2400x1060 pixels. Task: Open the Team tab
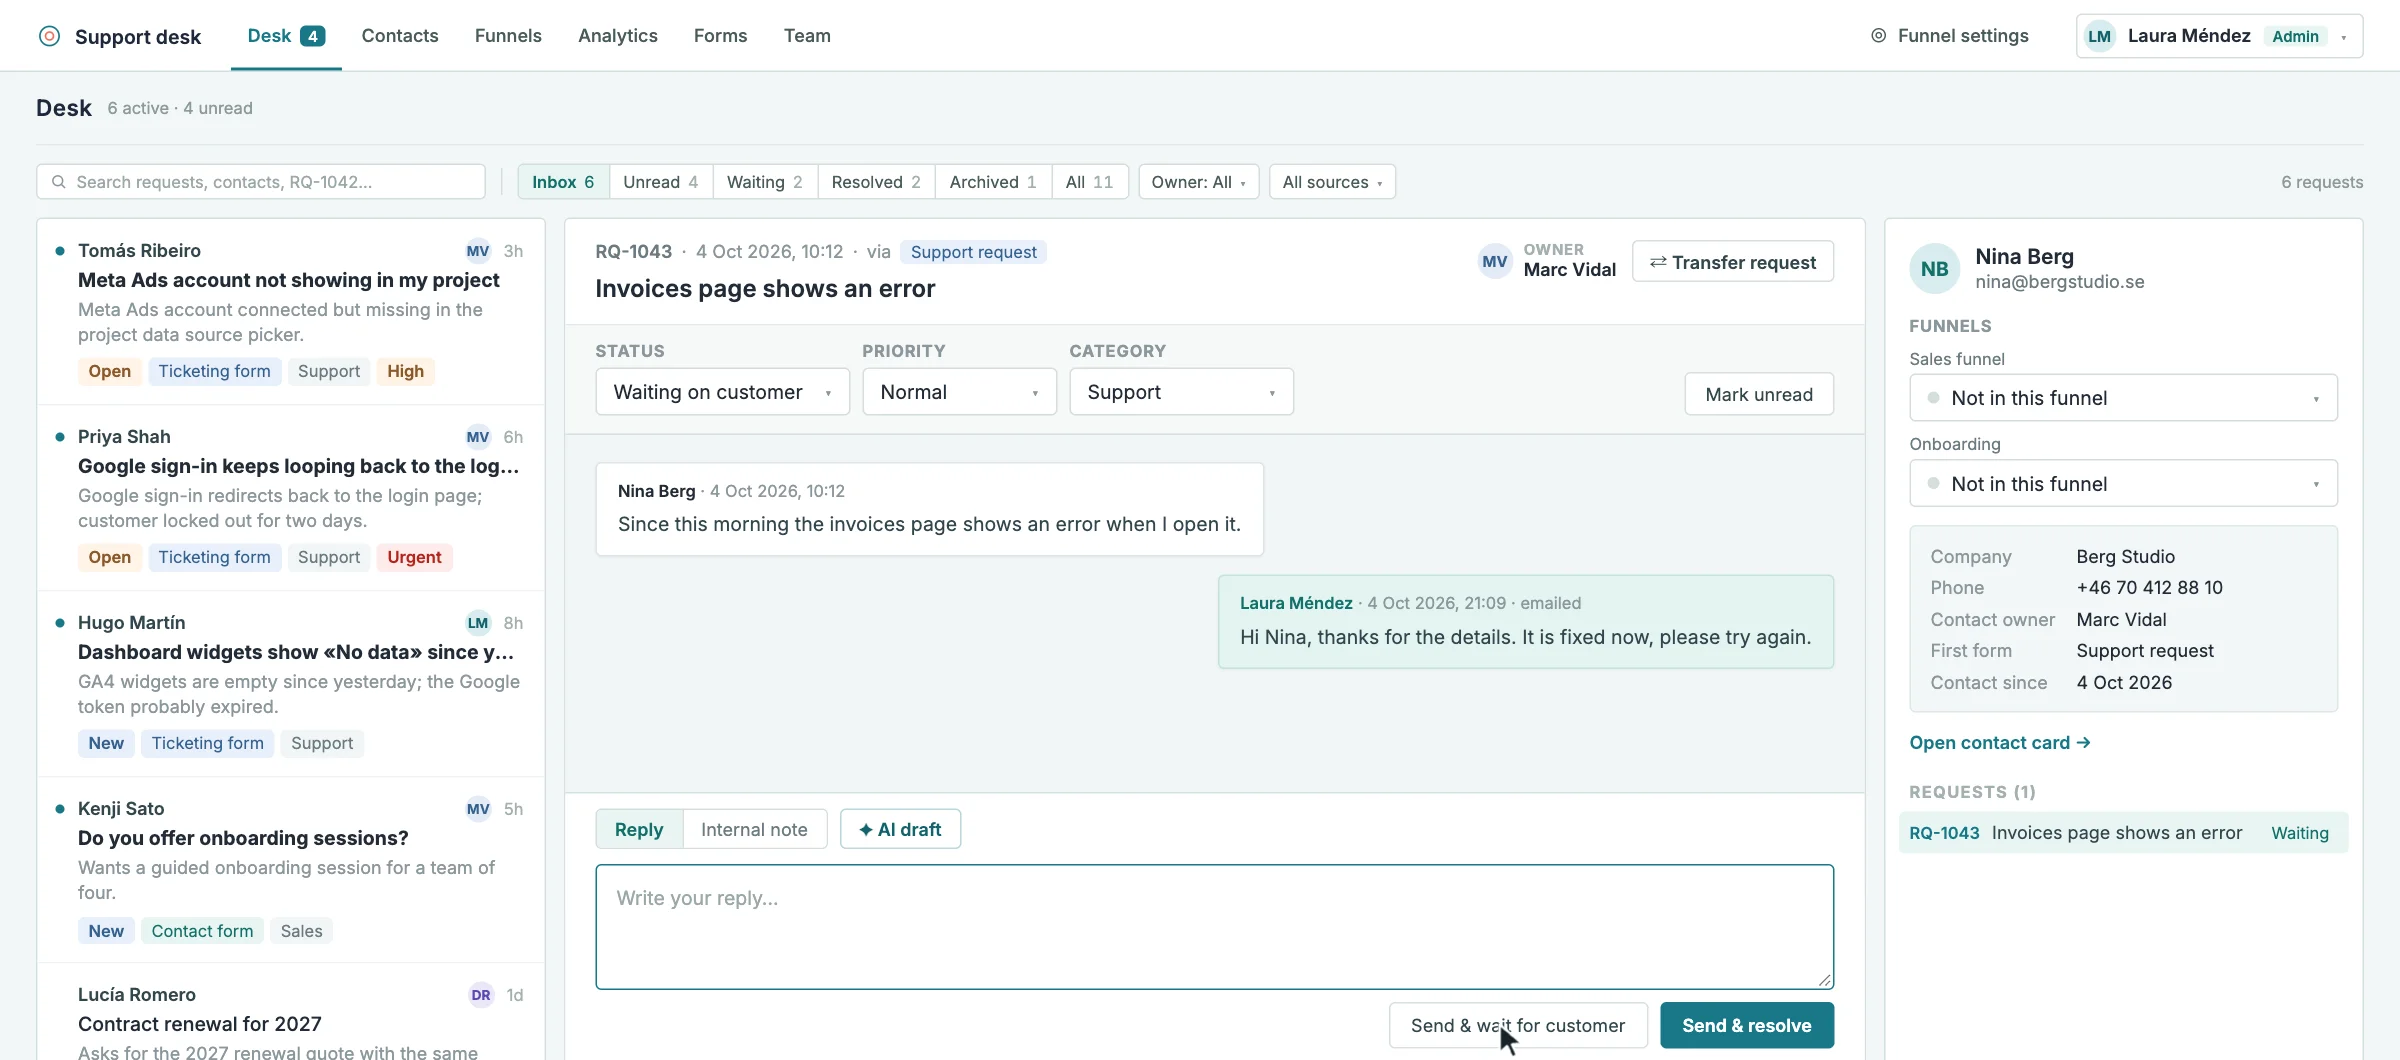[x=807, y=36]
